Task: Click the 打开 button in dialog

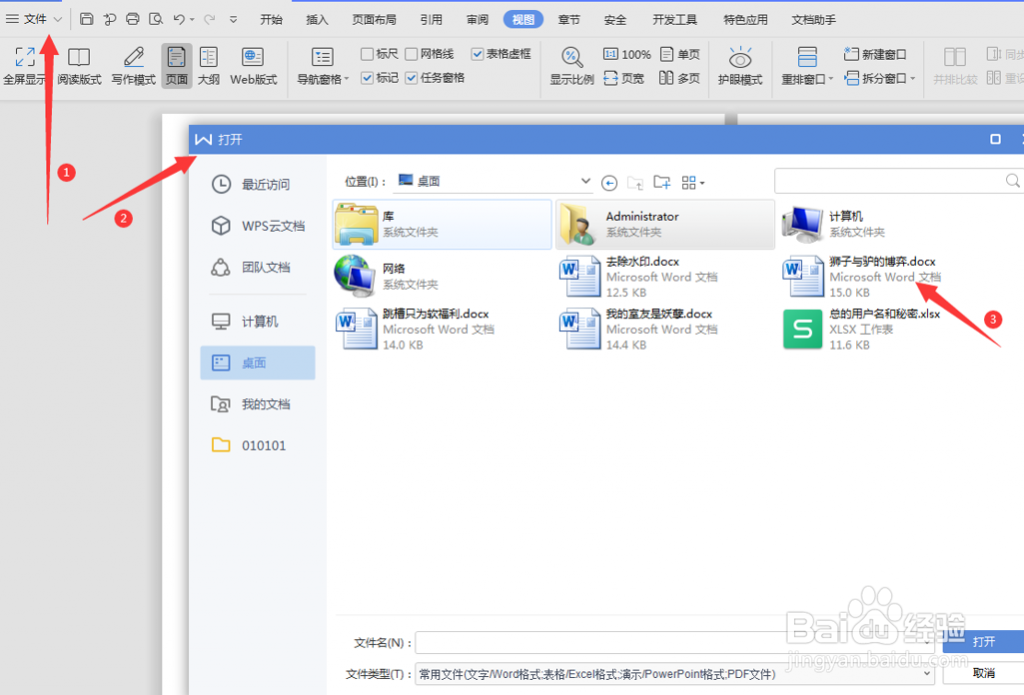Action: [x=984, y=641]
